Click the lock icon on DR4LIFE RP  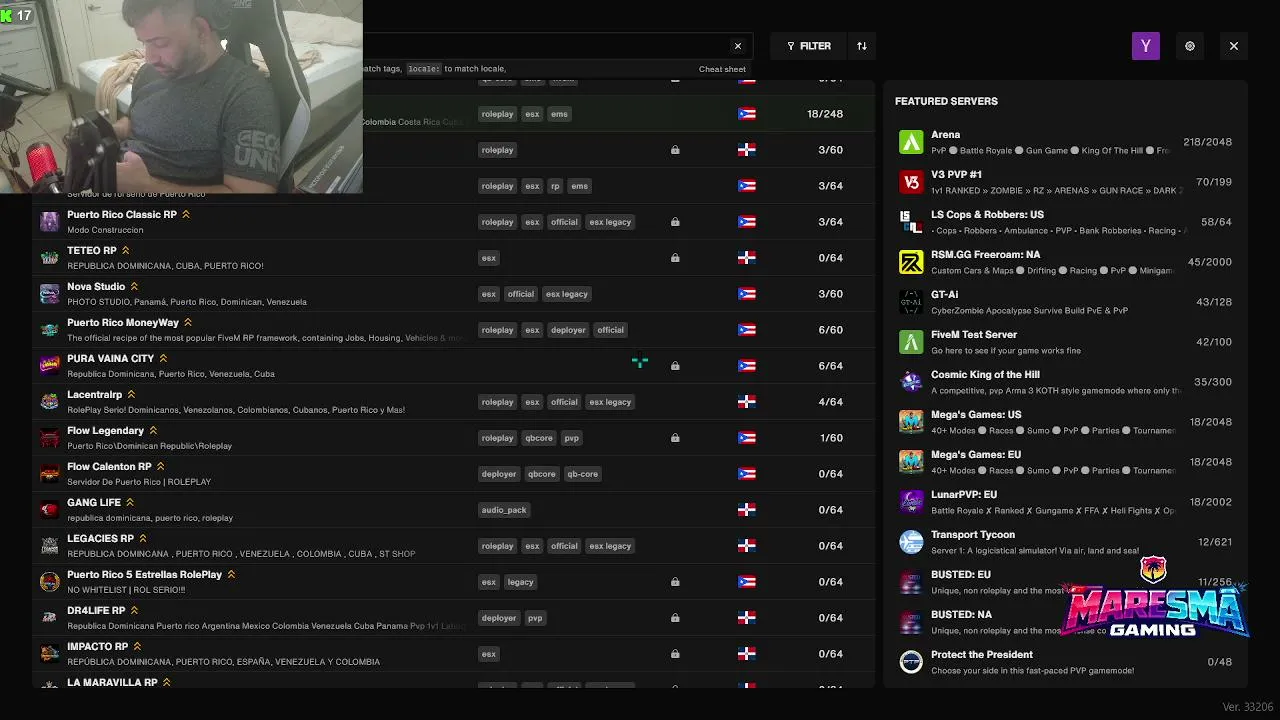pos(675,618)
